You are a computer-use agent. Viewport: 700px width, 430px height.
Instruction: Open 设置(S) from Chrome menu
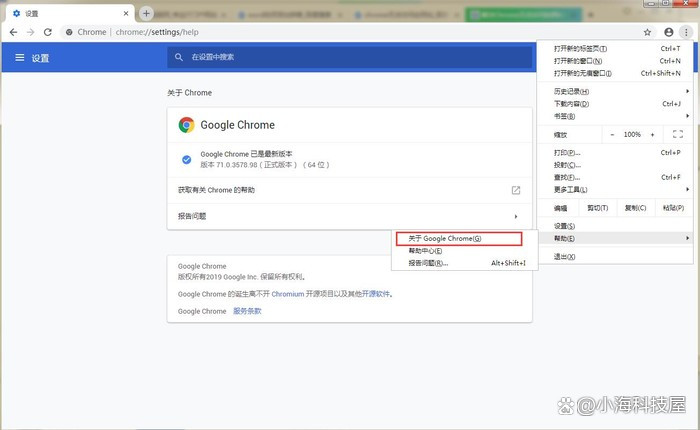[616, 226]
